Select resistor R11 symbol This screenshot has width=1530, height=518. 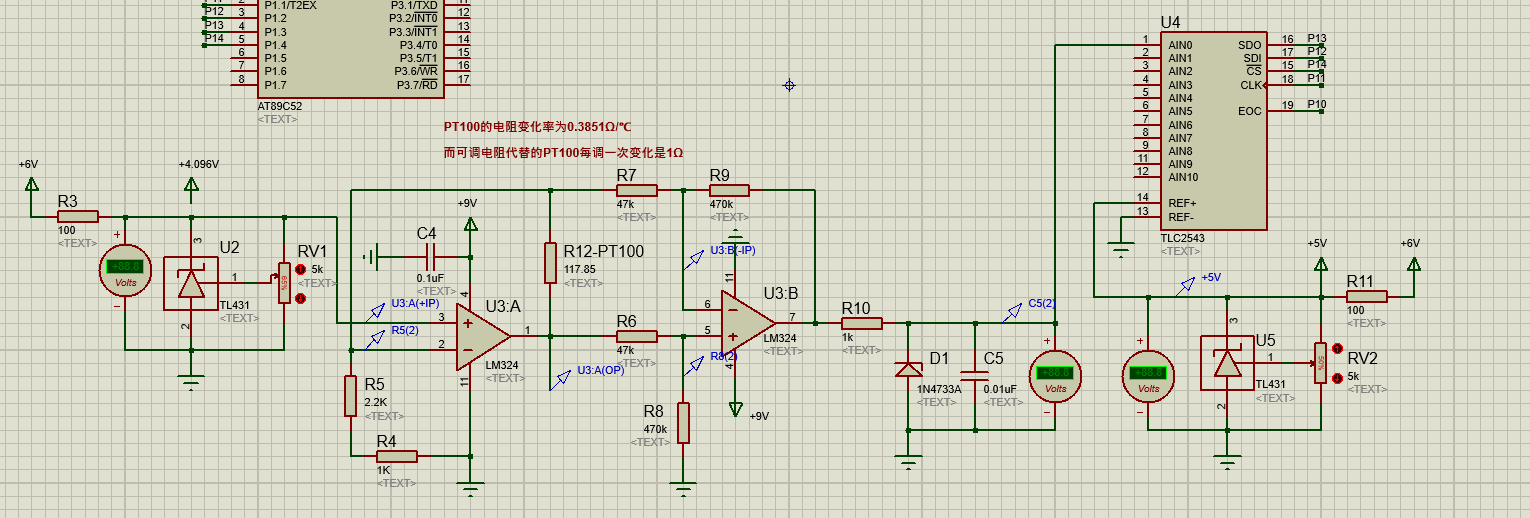(x=1366, y=296)
